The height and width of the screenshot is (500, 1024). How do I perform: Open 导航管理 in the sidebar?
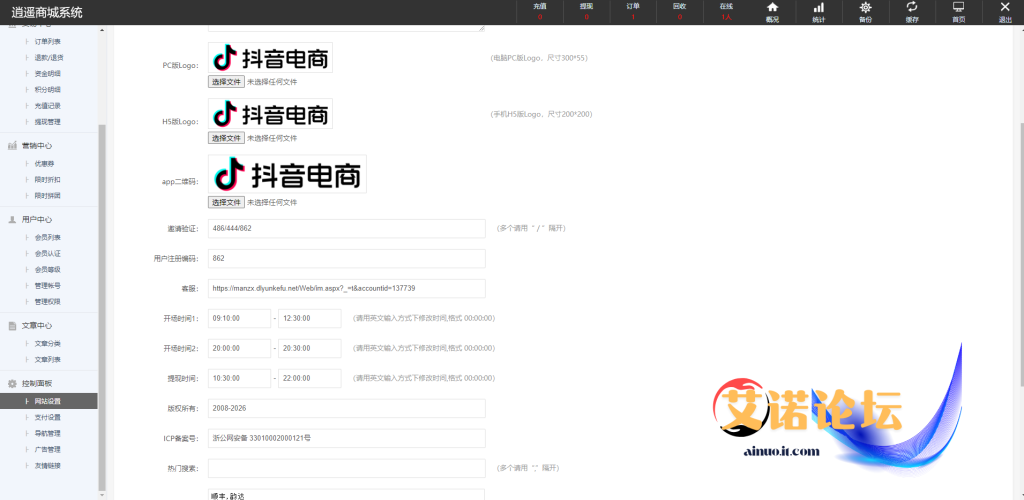click(x=48, y=433)
